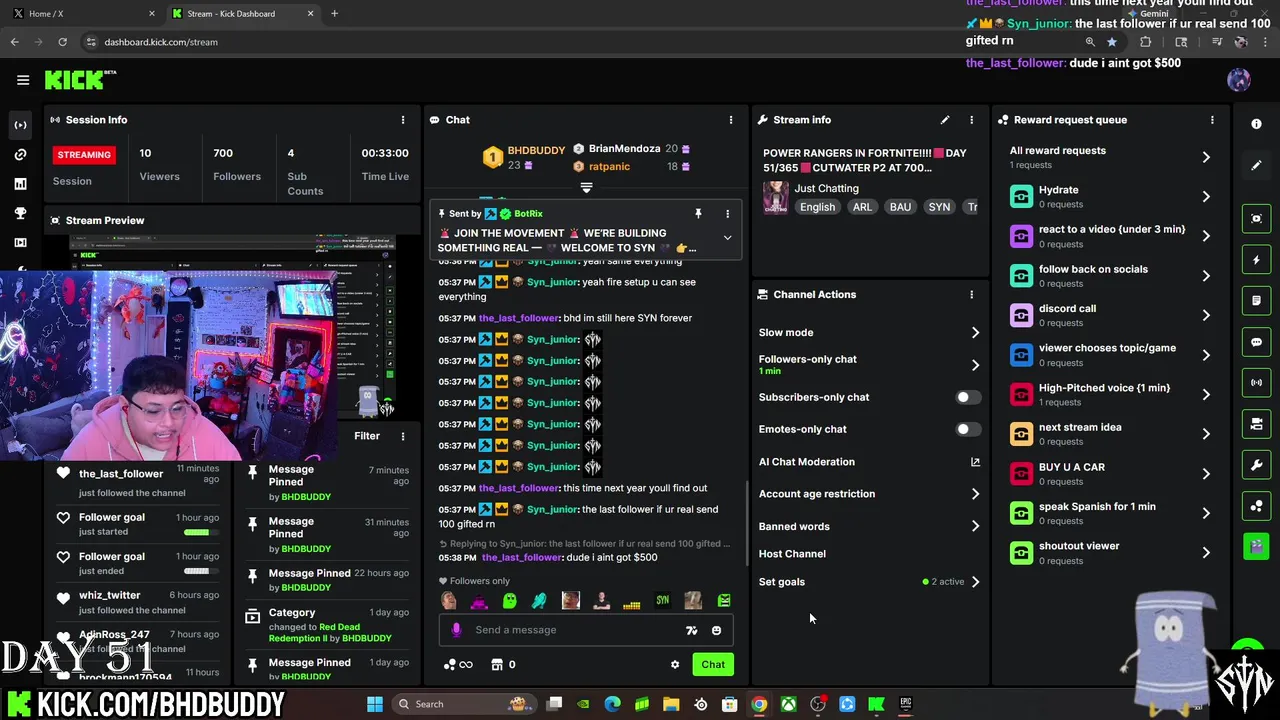Viewport: 1280px width, 720px height.
Task: Select the Kick Dashboard browser tab
Action: [242, 14]
